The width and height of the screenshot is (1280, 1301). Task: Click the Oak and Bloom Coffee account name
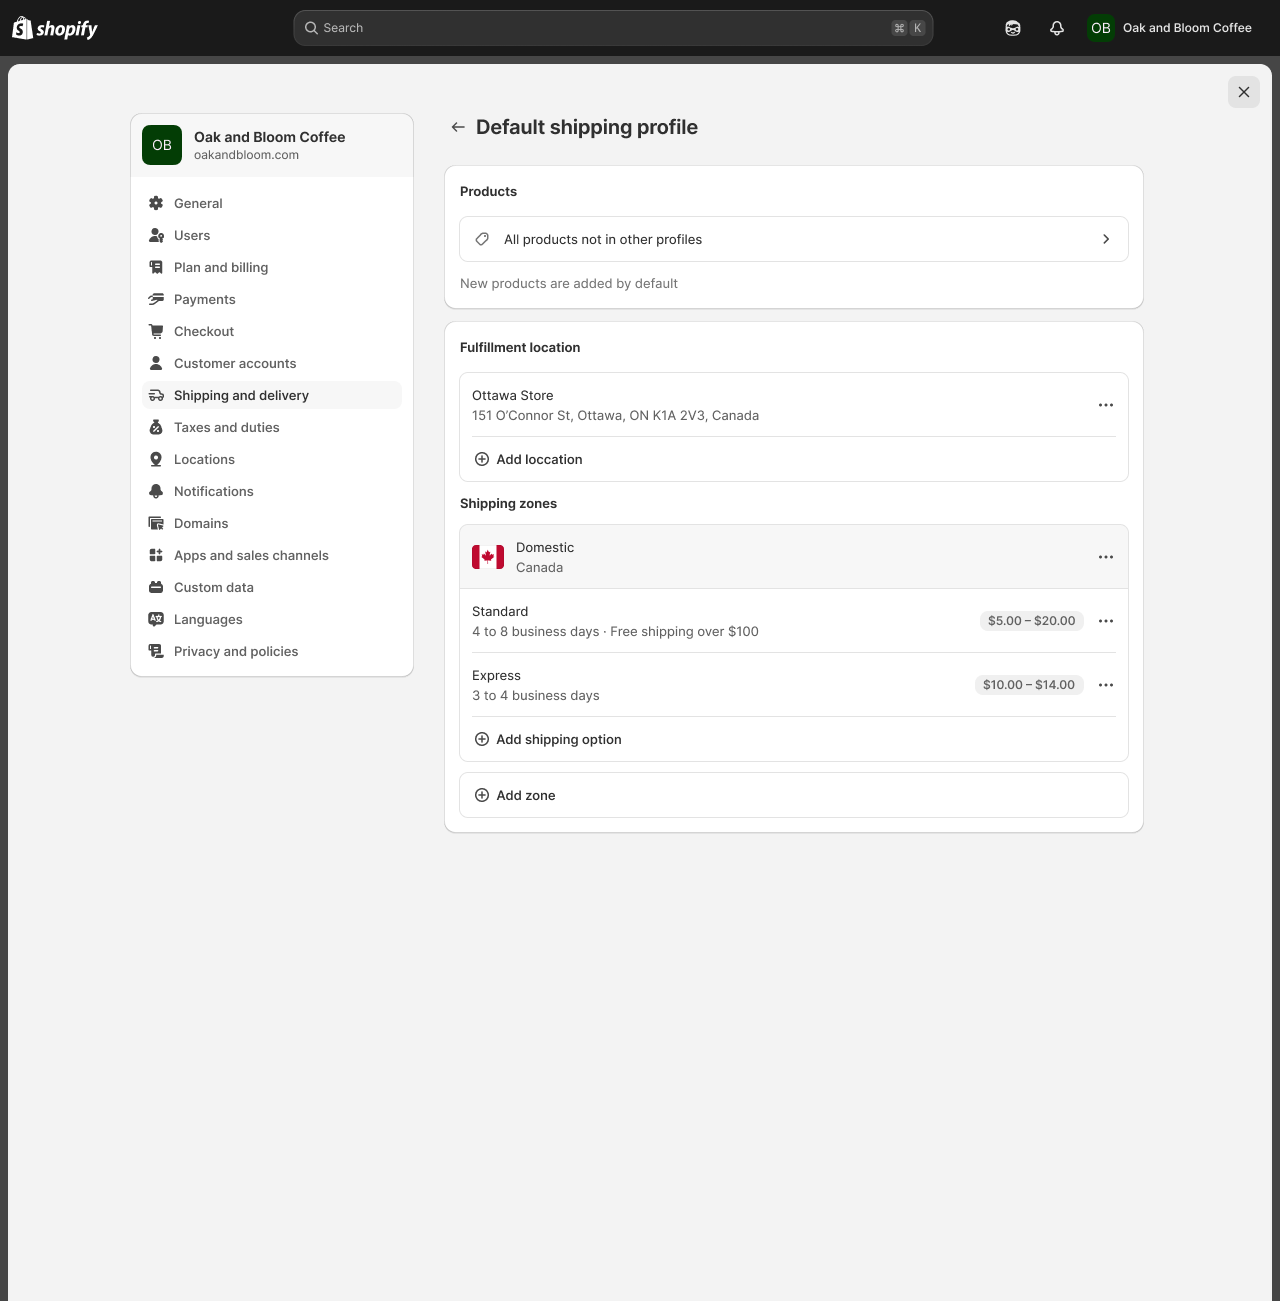pos(1187,28)
